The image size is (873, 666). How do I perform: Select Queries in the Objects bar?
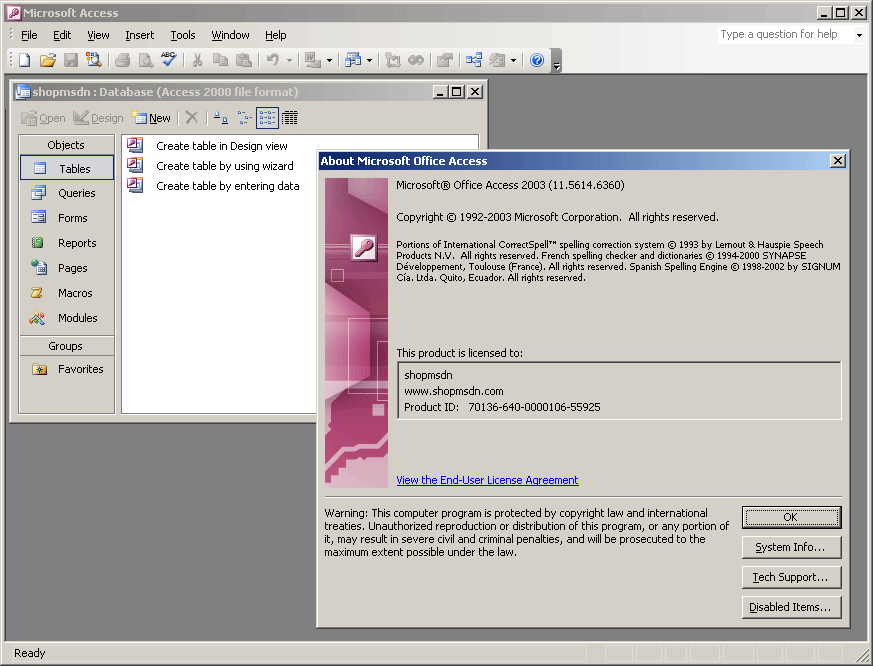tap(66, 193)
